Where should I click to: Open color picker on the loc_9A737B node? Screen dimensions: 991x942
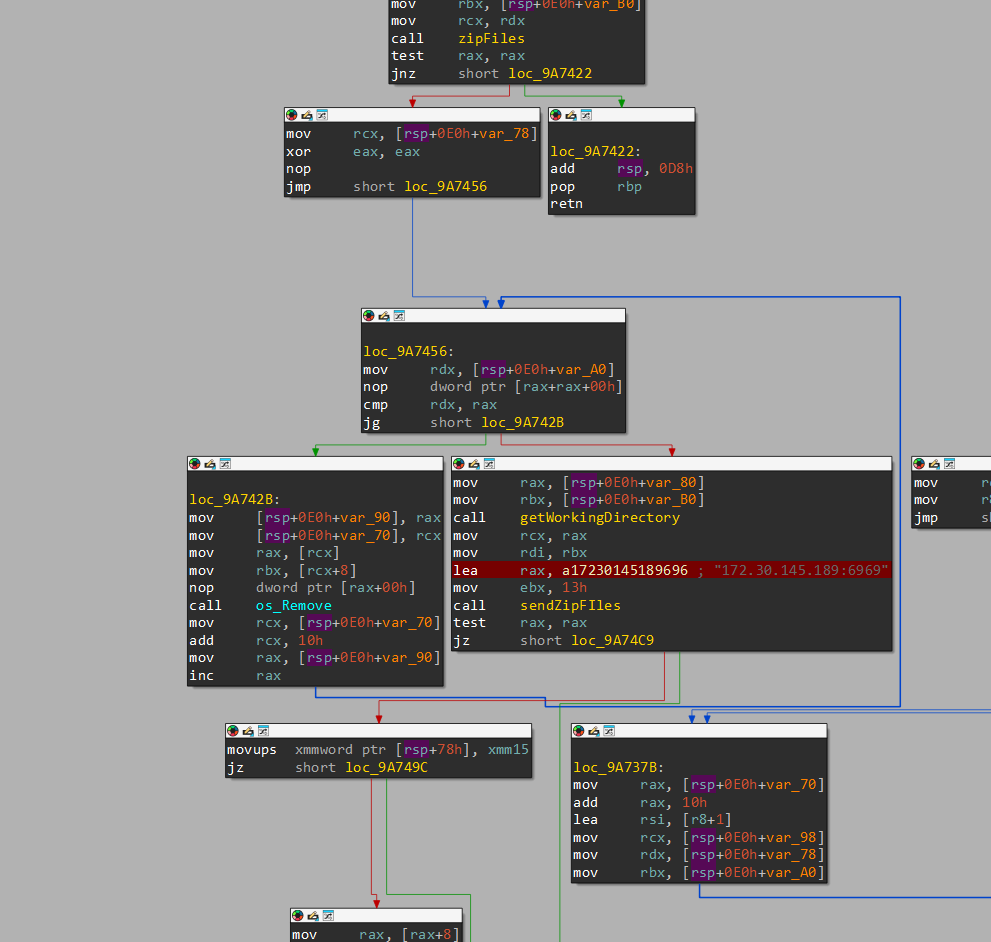click(x=578, y=731)
